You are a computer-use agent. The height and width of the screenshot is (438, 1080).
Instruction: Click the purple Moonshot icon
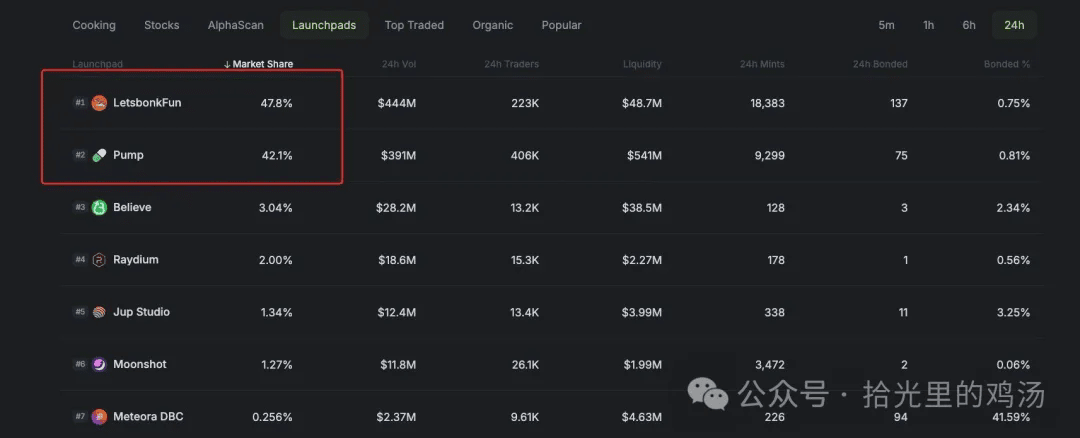pyautogui.click(x=99, y=364)
